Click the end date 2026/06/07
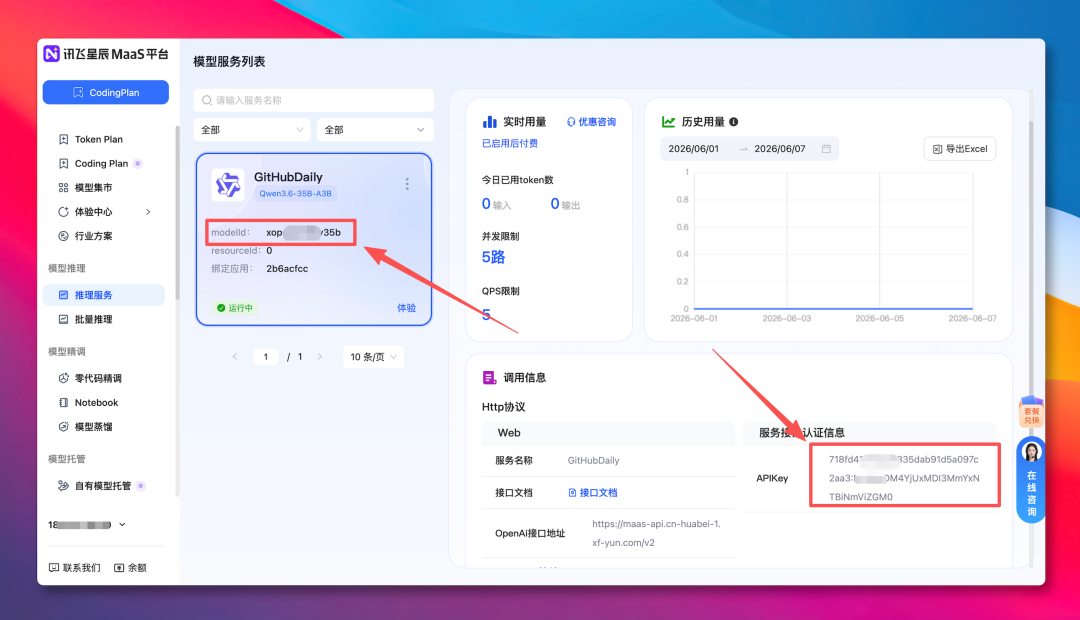The height and width of the screenshot is (620, 1080). click(x=780, y=149)
